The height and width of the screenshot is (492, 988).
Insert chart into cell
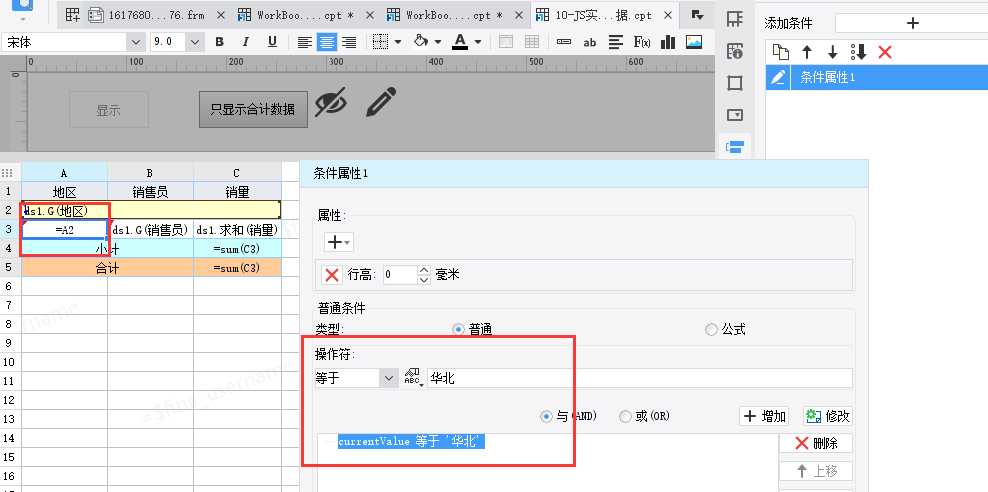coord(668,42)
